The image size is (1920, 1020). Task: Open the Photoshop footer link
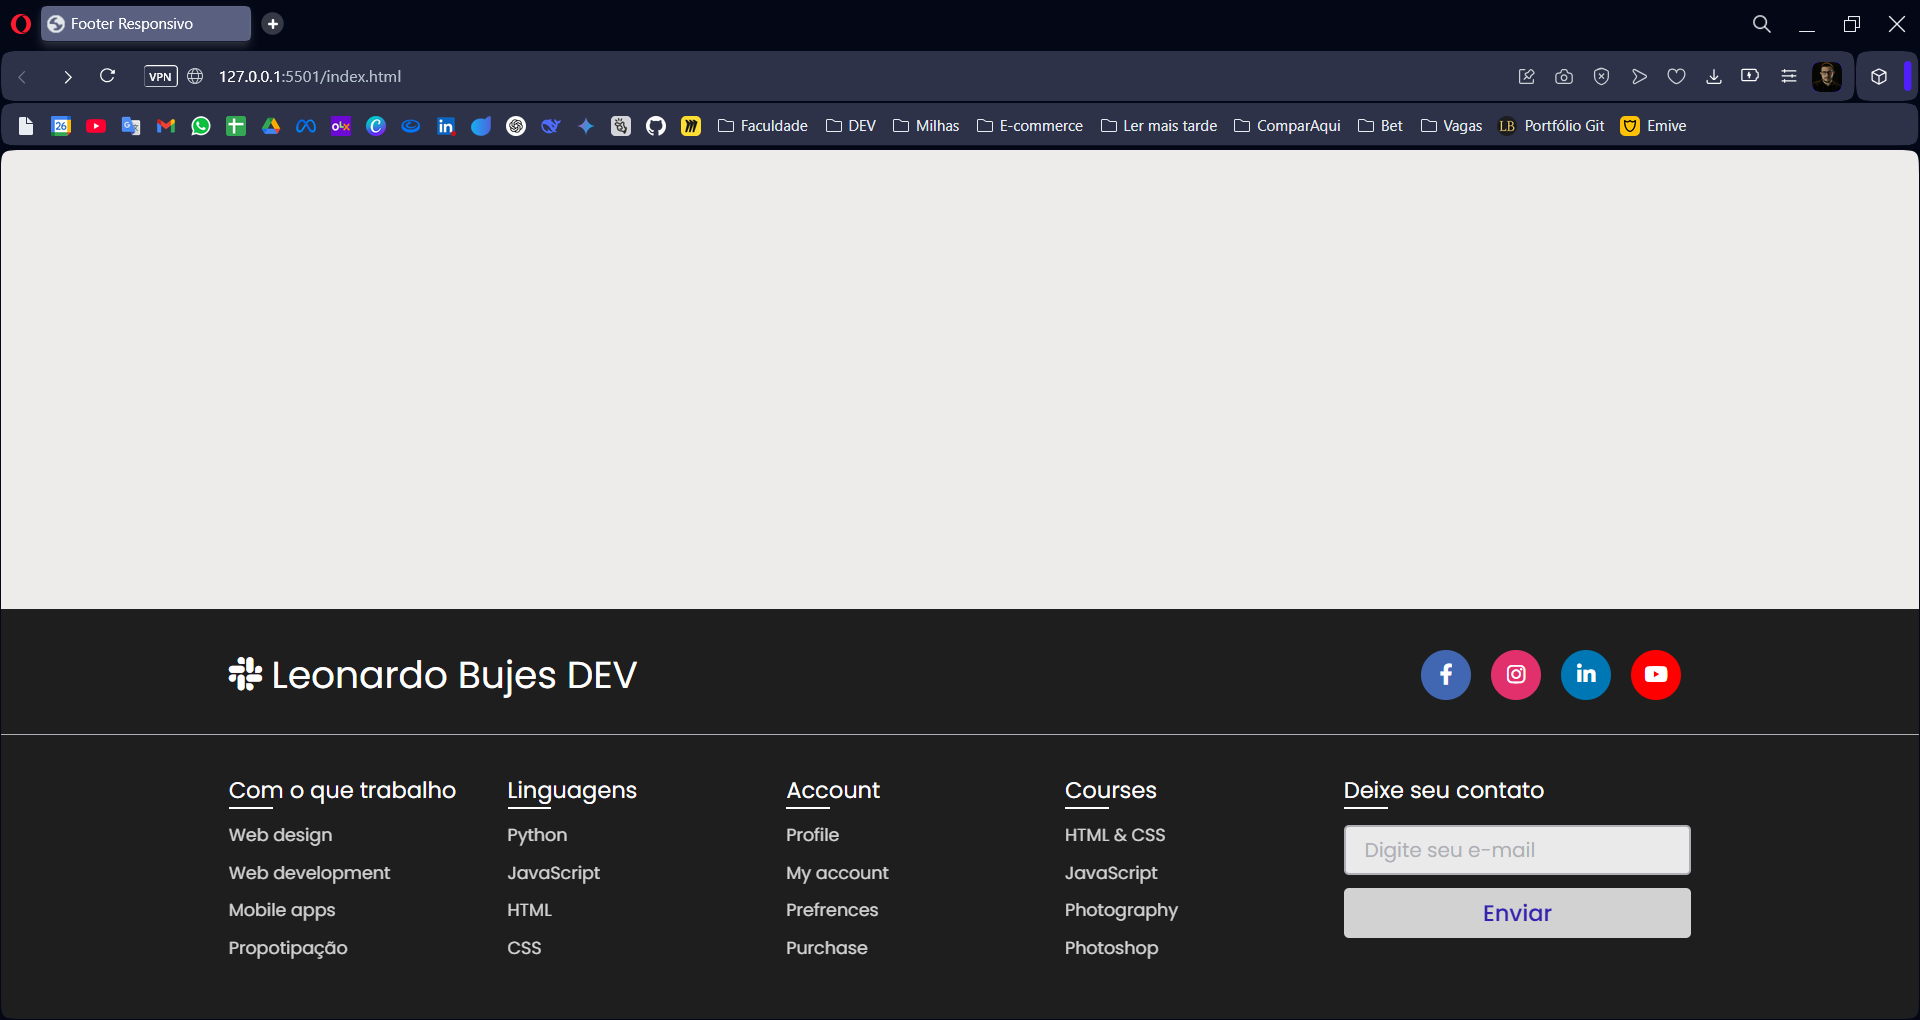pos(1111,948)
